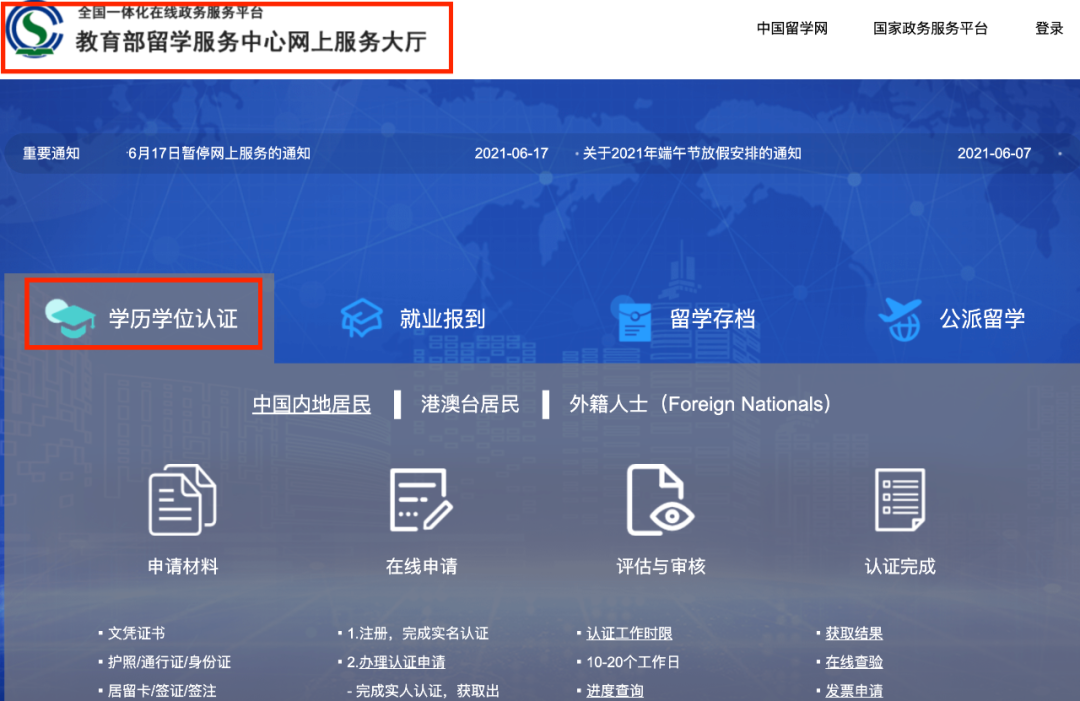Open the 认证完成 checklist icon
The image size is (1080, 701).
point(898,502)
